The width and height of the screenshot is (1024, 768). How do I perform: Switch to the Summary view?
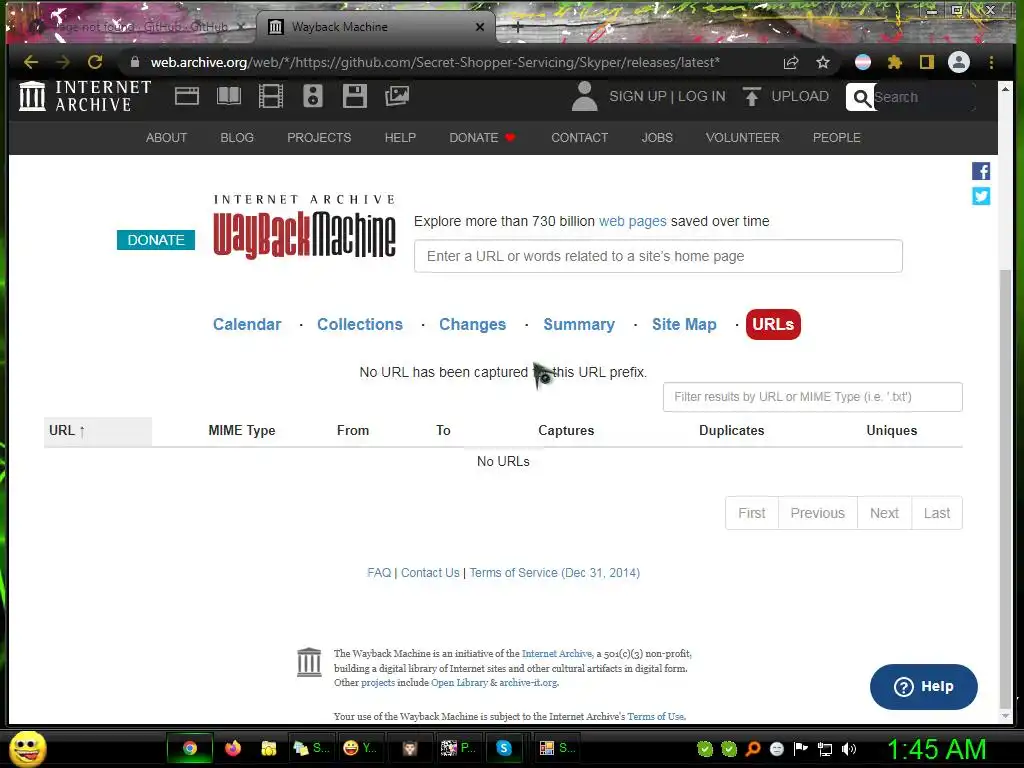579,325
